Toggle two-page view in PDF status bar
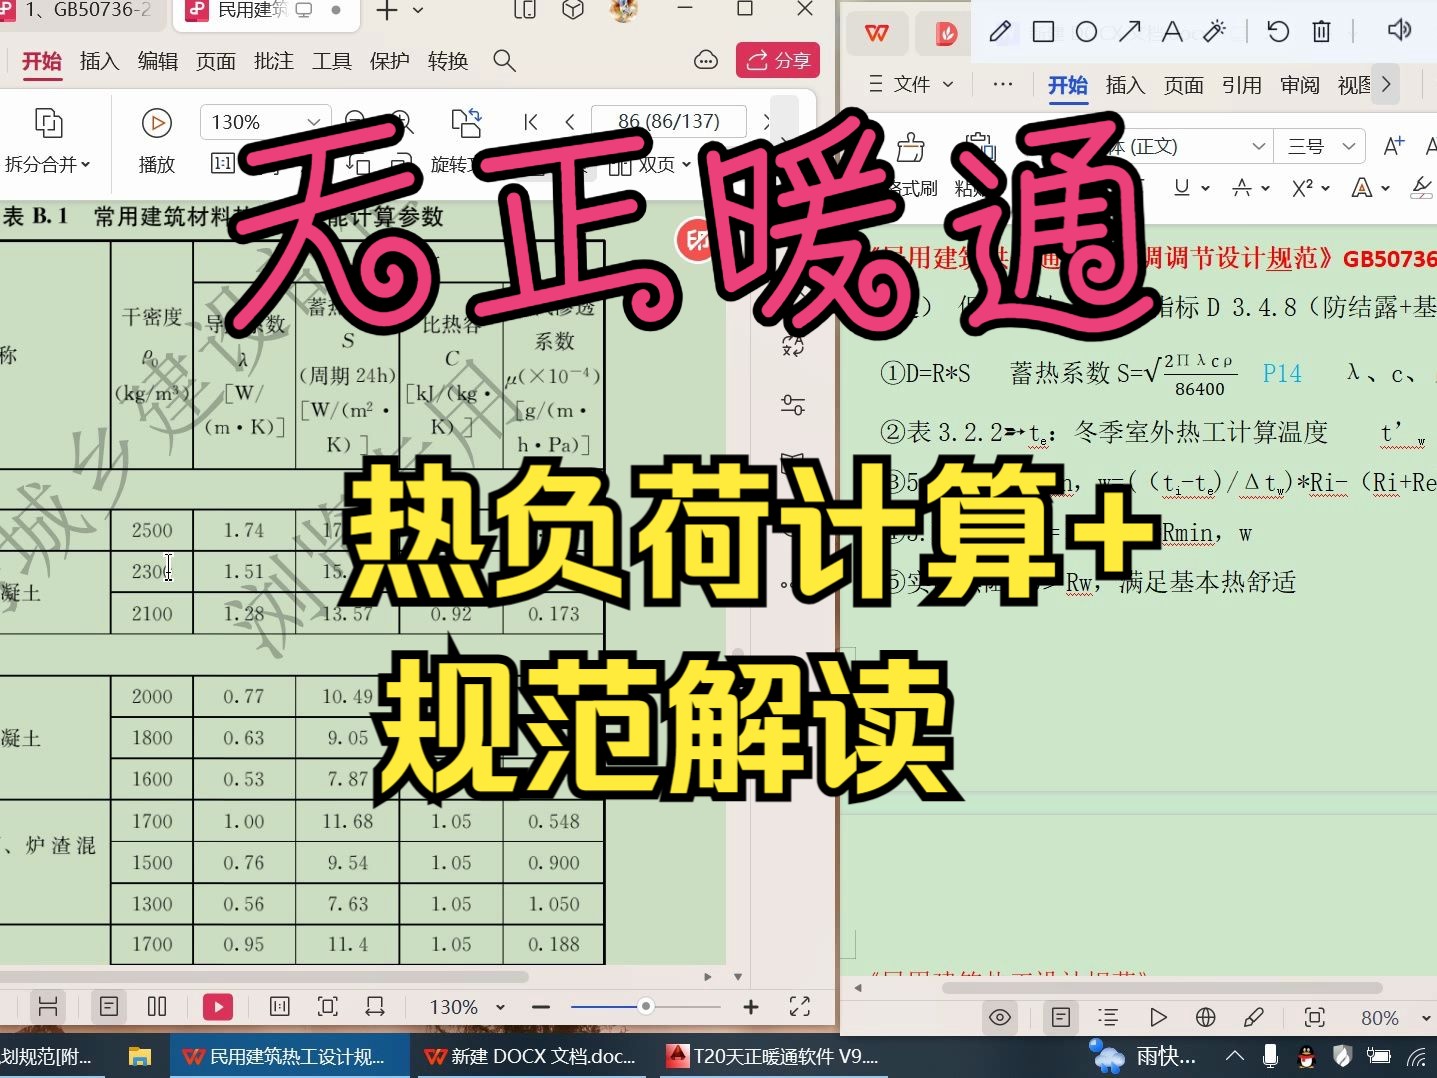This screenshot has width=1437, height=1078. tap(157, 1007)
